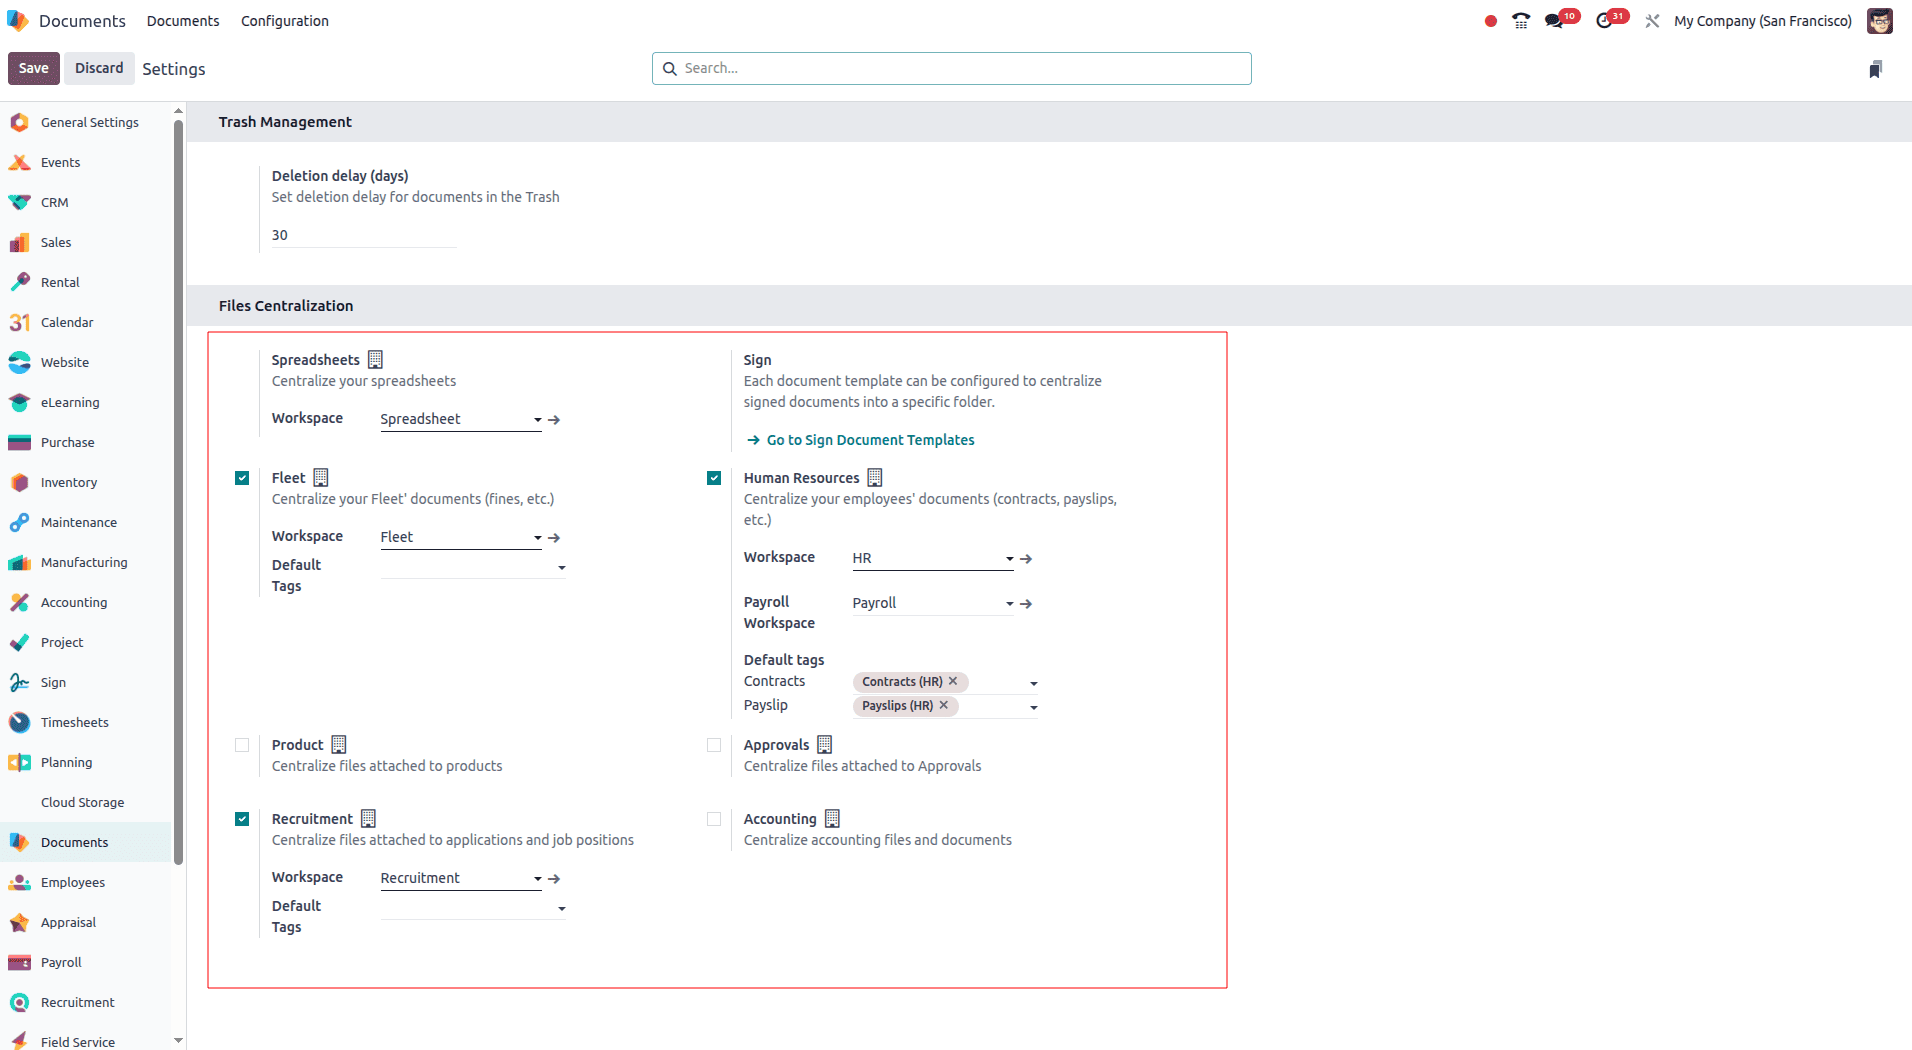Select the Accounting app icon in sidebar
Screen dimensions: 1912x1050
tap(19, 602)
